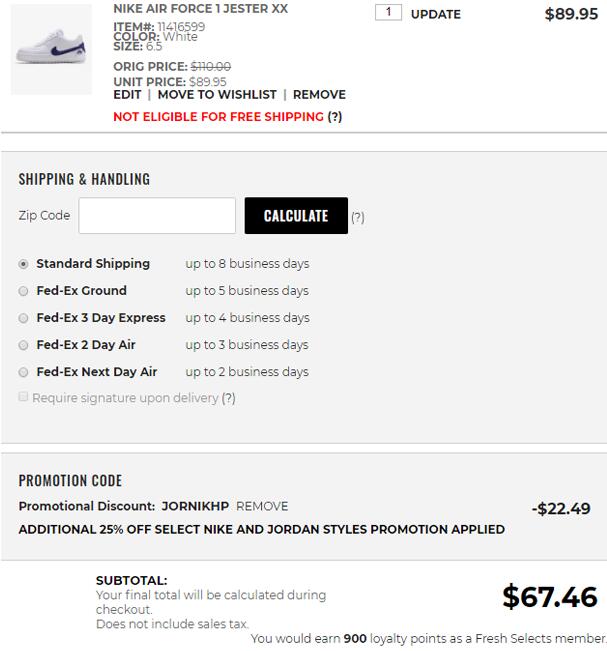This screenshot has width=607, height=651.
Task: Choose Fed-Ex 2 Day Air shipping
Action: point(24,345)
